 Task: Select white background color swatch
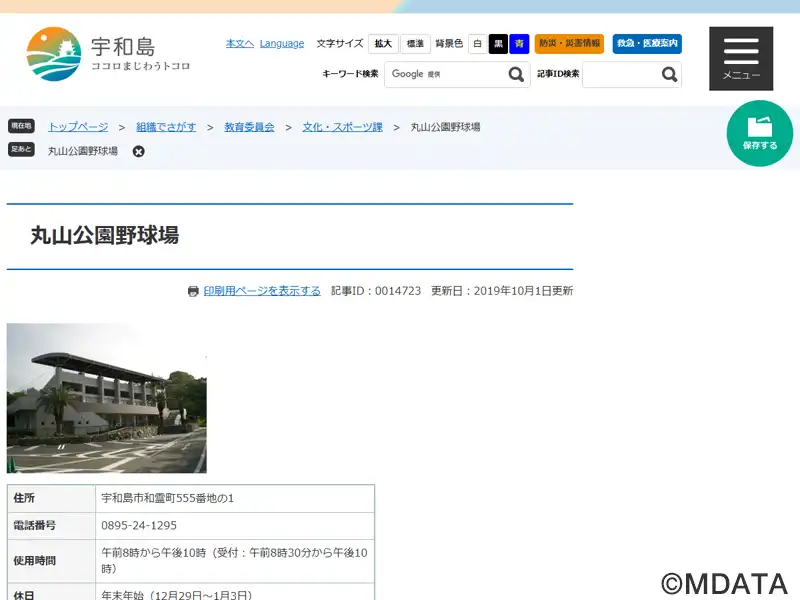click(x=478, y=44)
